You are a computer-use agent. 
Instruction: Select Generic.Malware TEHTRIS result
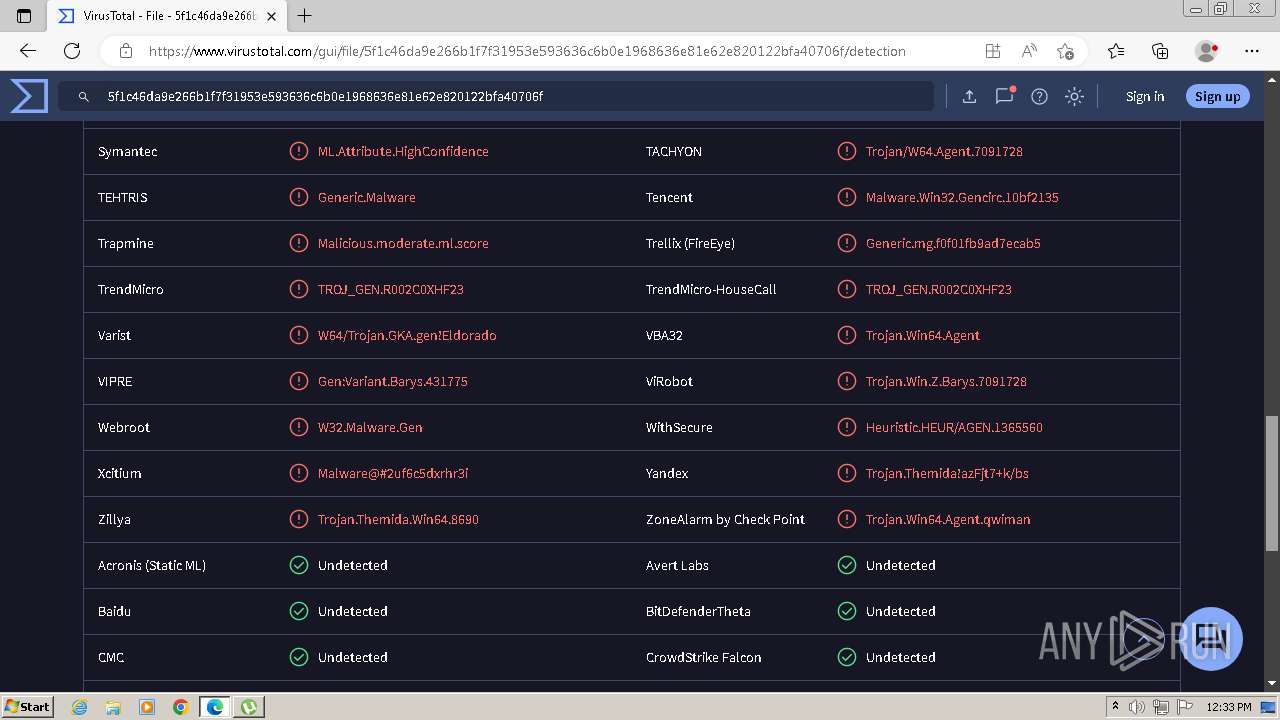(x=367, y=197)
